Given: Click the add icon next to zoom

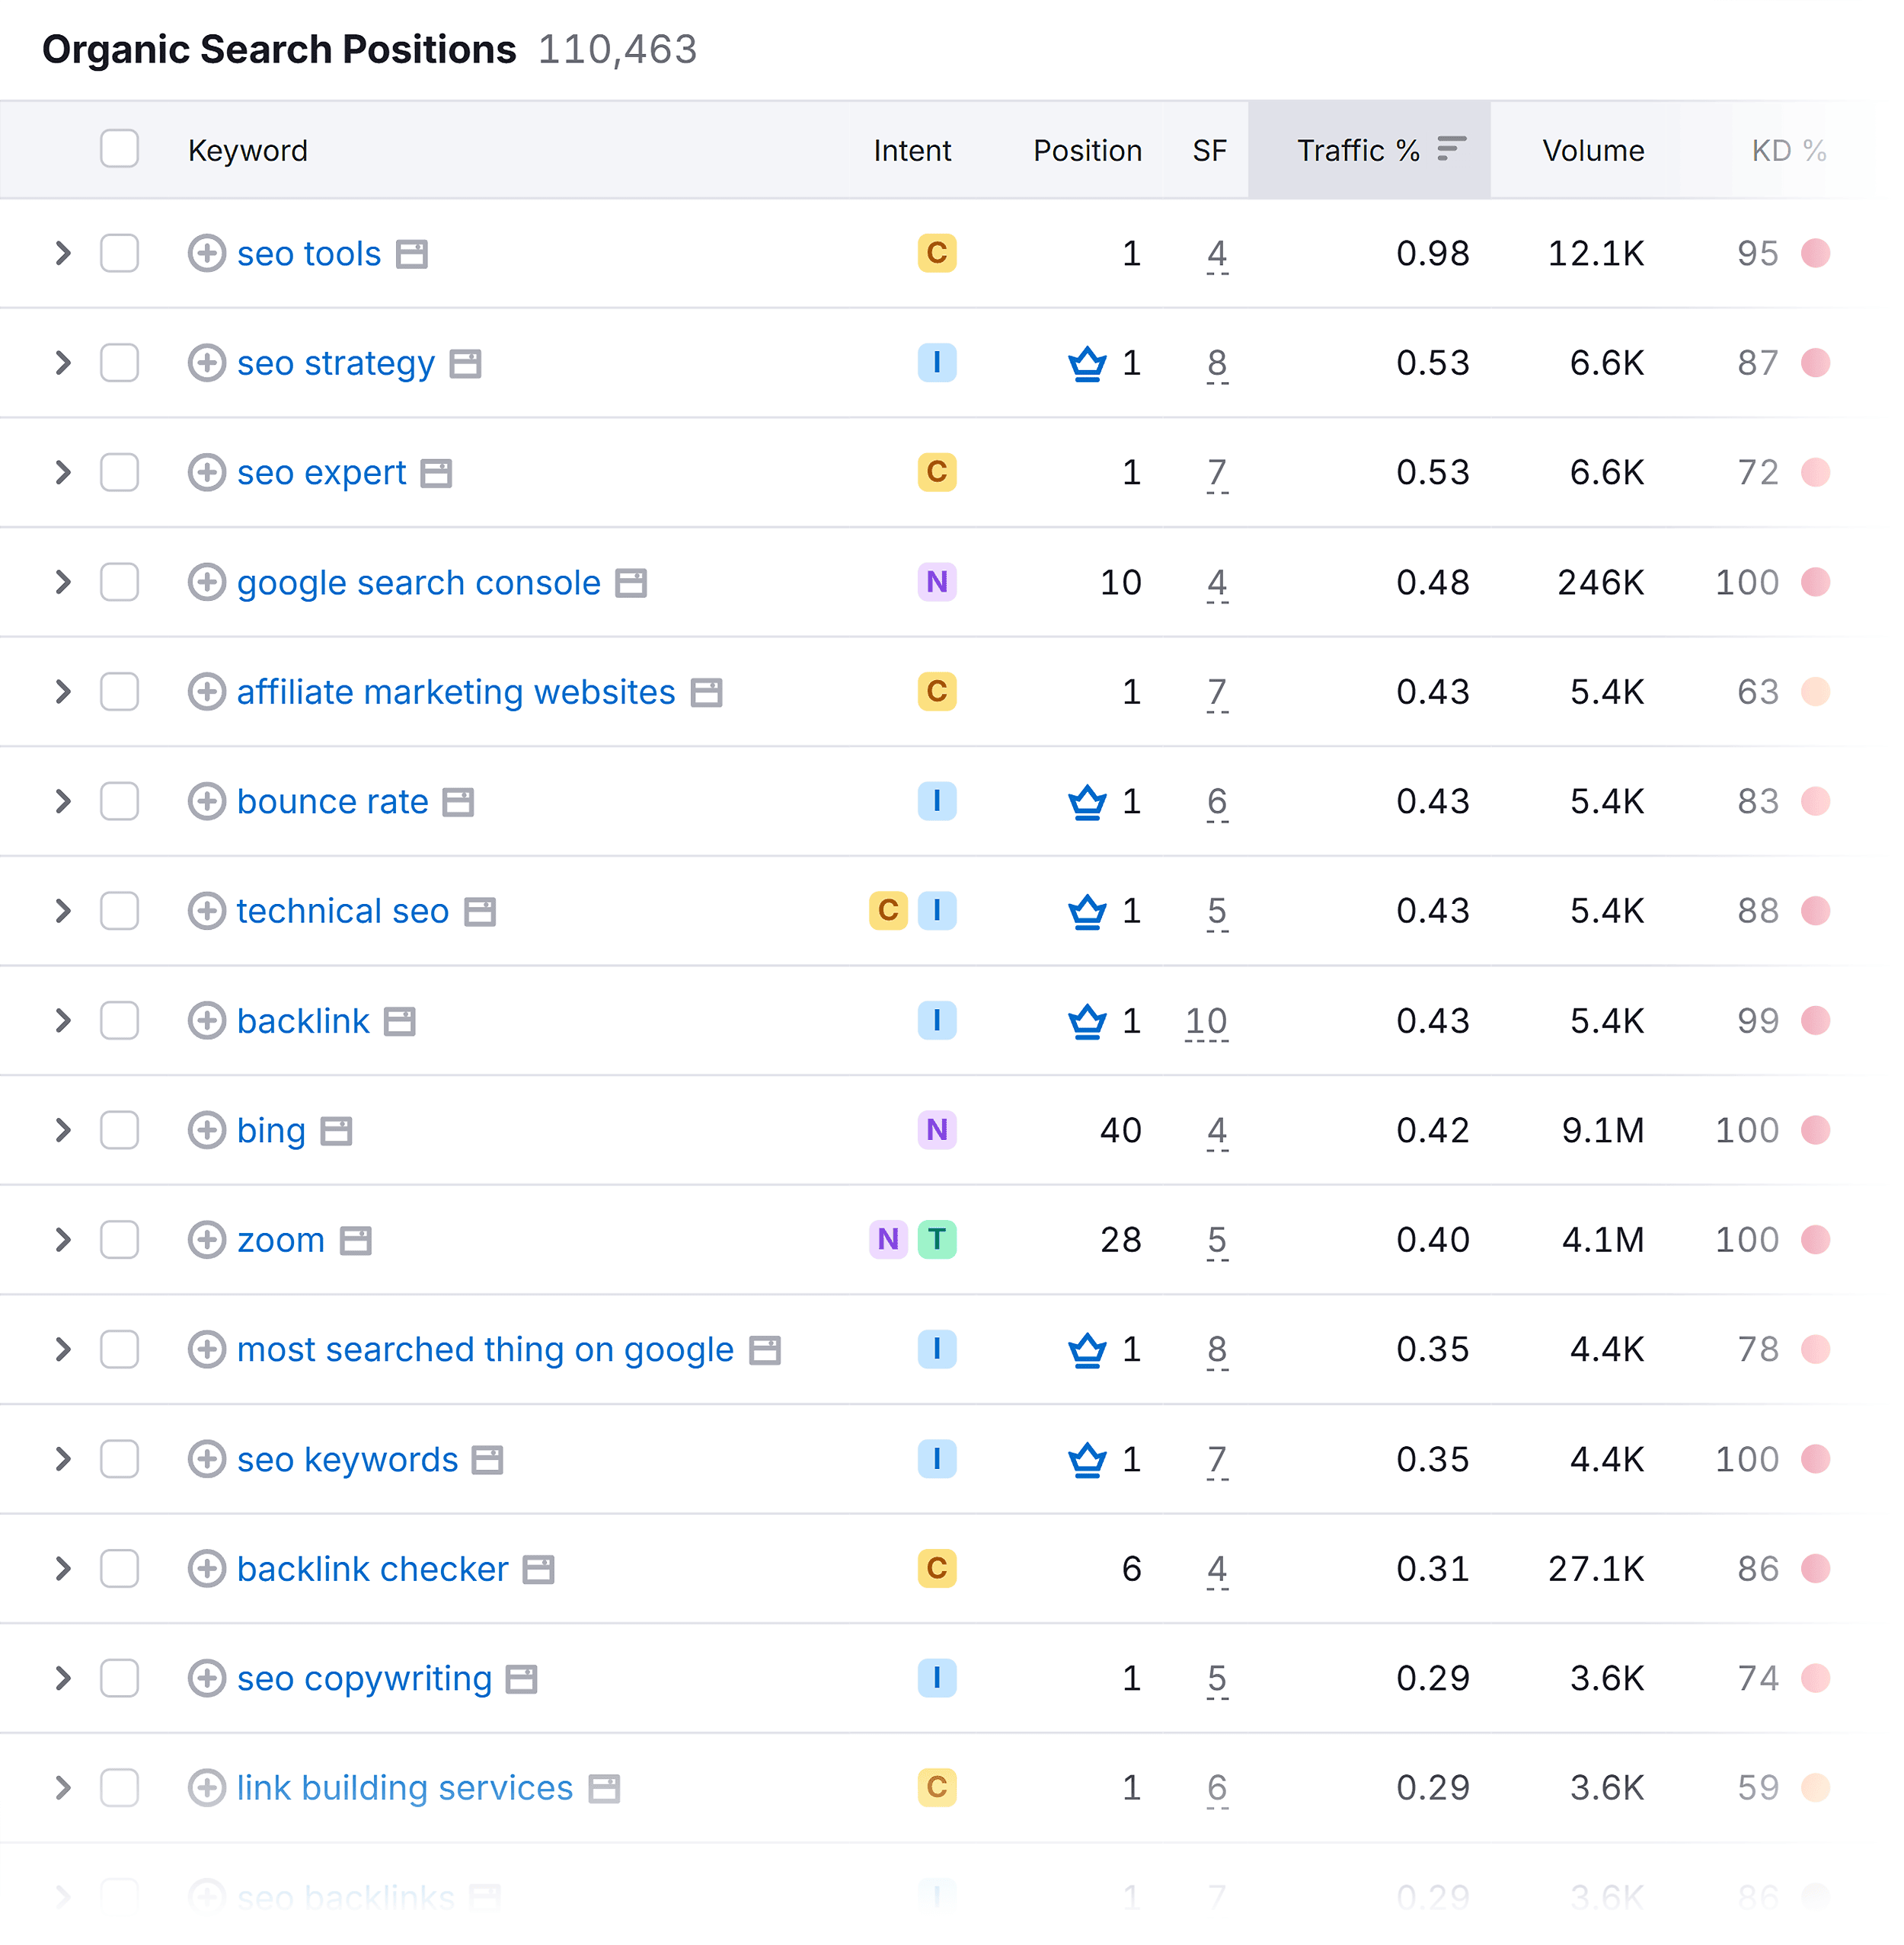Looking at the screenshot, I should [x=206, y=1239].
